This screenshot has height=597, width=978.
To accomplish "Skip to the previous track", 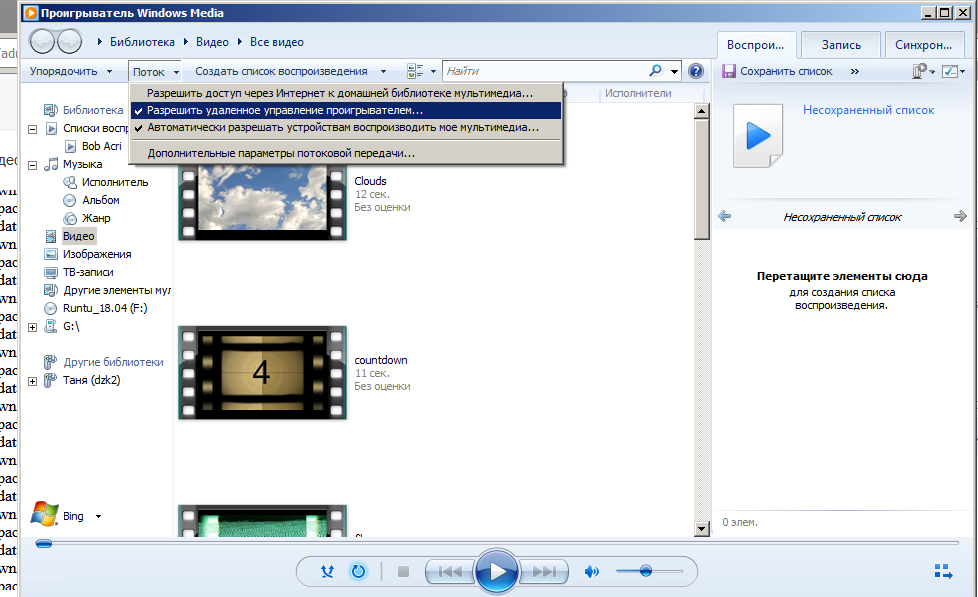I will coord(450,572).
